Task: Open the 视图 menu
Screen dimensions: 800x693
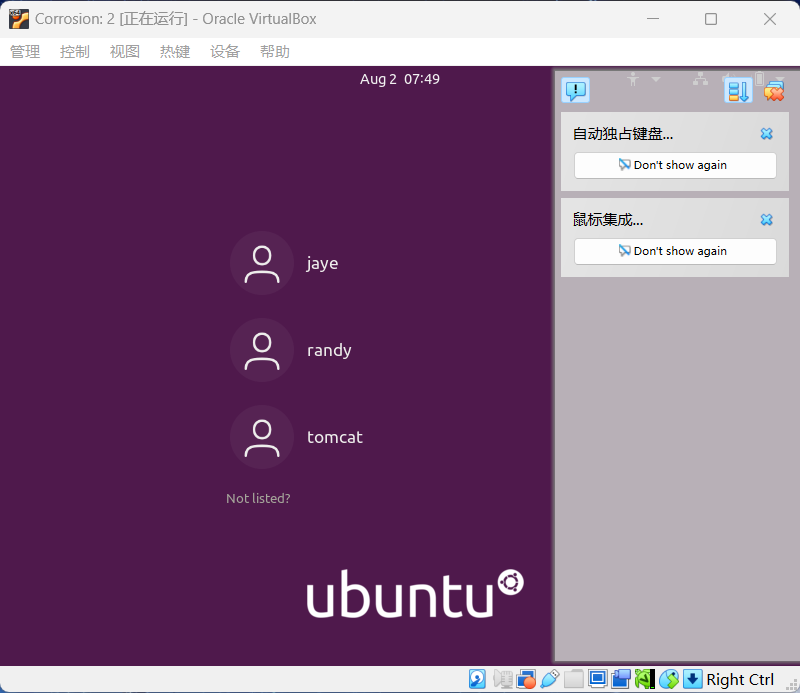Action: click(x=124, y=52)
